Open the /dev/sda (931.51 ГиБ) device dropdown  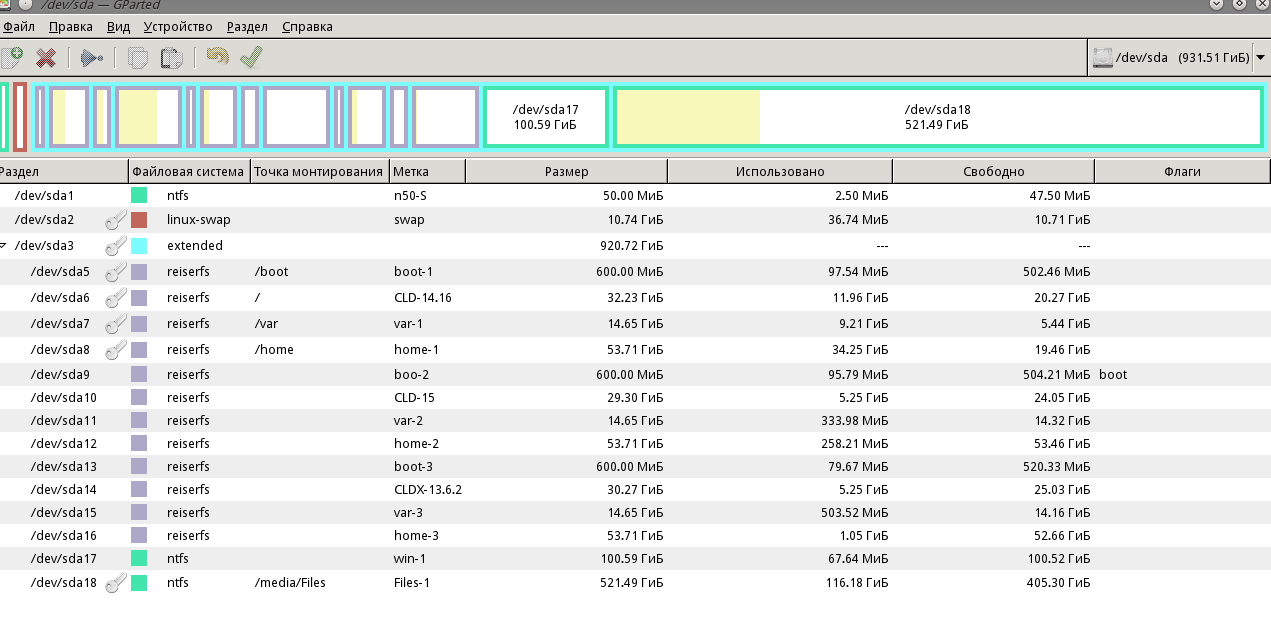tap(1178, 57)
